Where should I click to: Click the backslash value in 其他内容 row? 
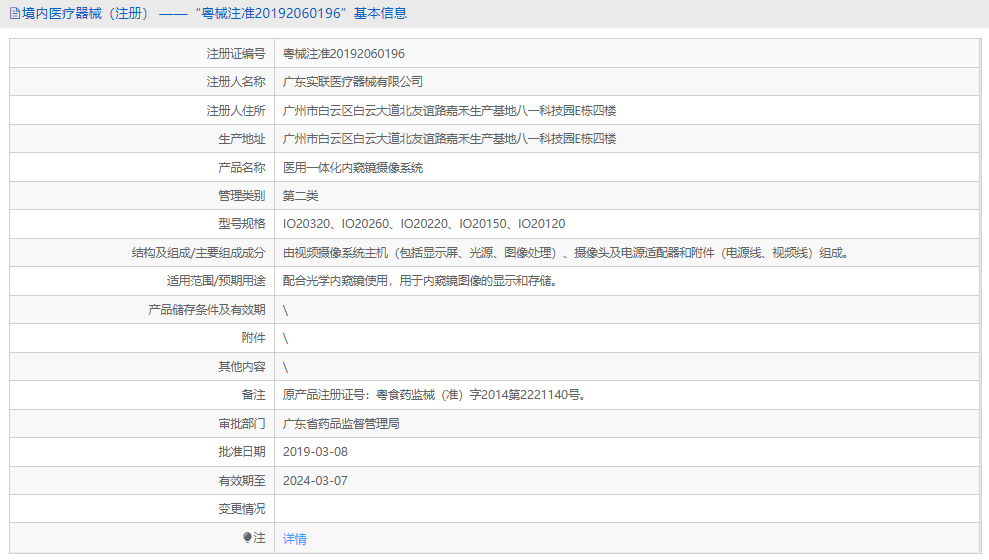coord(286,367)
